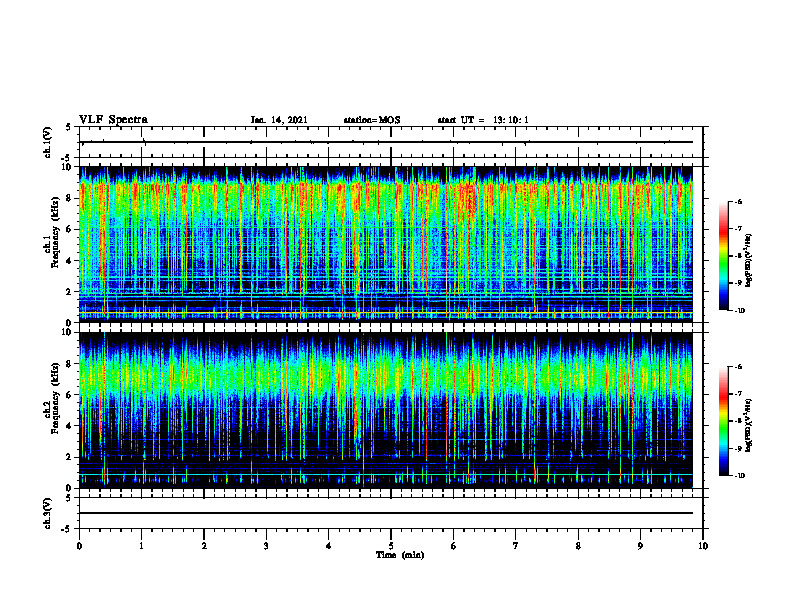Image resolution: width=792 pixels, height=612 pixels.
Task: Click the ch.3 voltage waveform trace
Action: point(386,513)
